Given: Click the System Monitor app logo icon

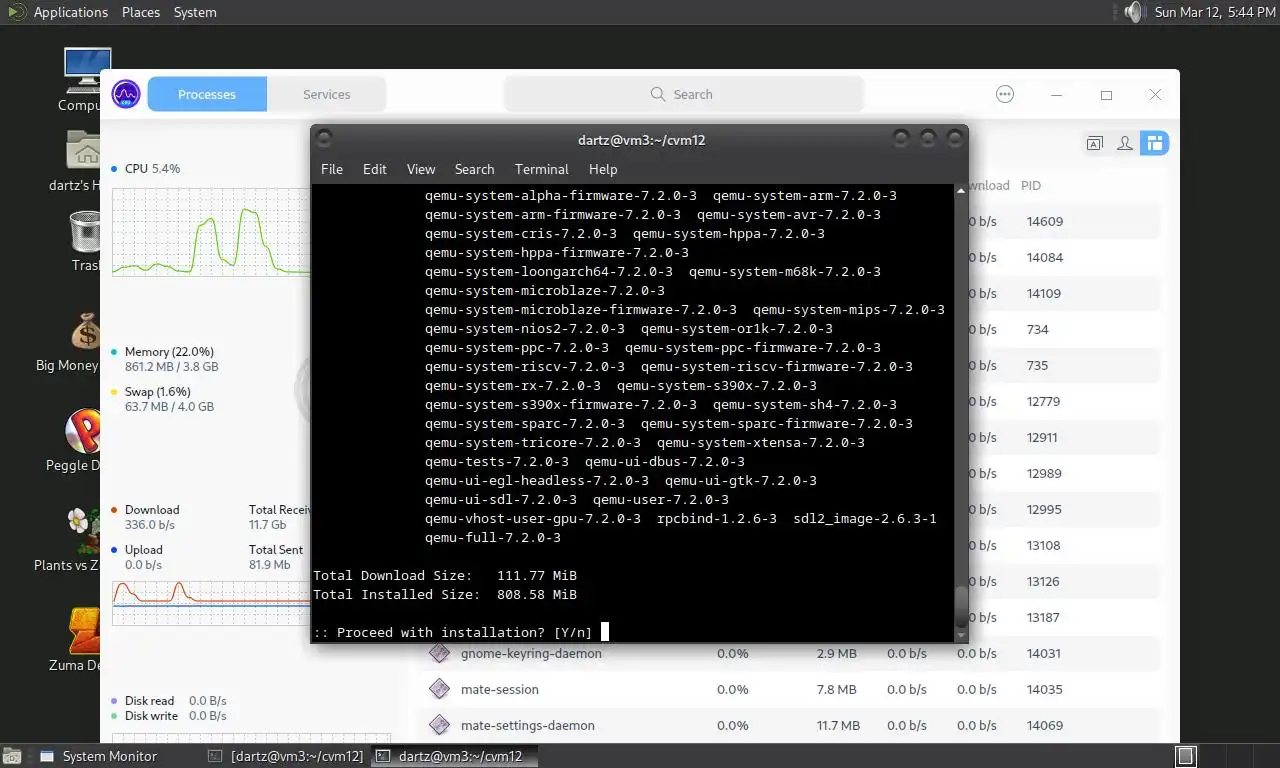Looking at the screenshot, I should tap(126, 94).
